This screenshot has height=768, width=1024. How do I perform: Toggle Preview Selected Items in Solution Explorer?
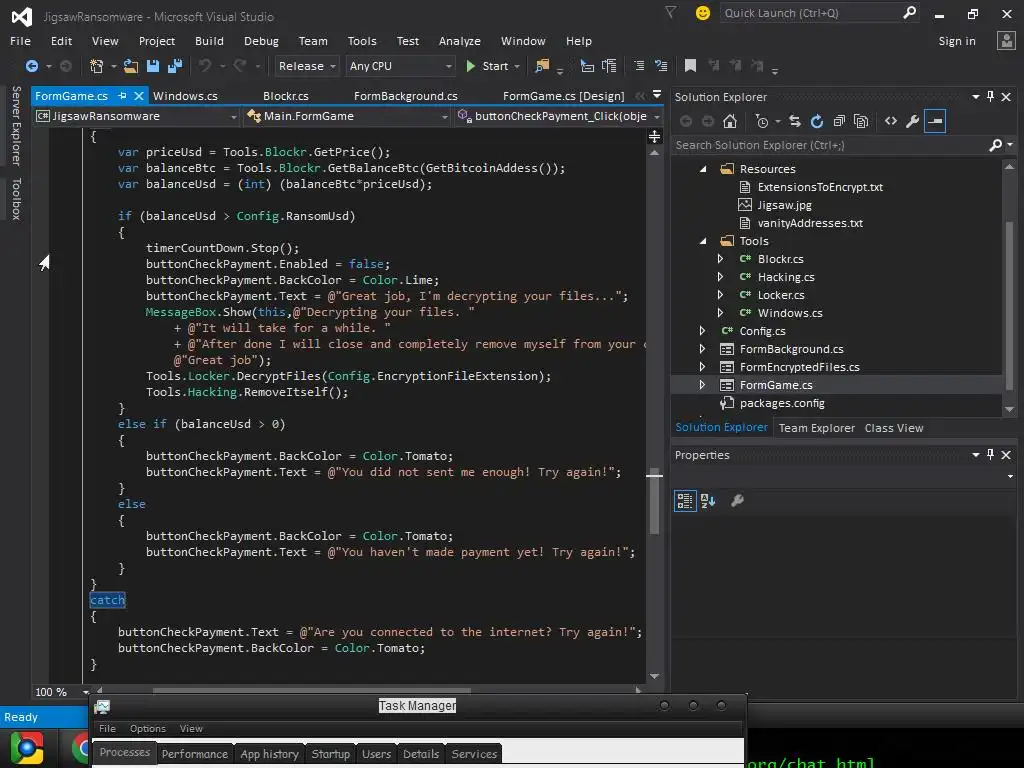pyautogui.click(x=935, y=121)
